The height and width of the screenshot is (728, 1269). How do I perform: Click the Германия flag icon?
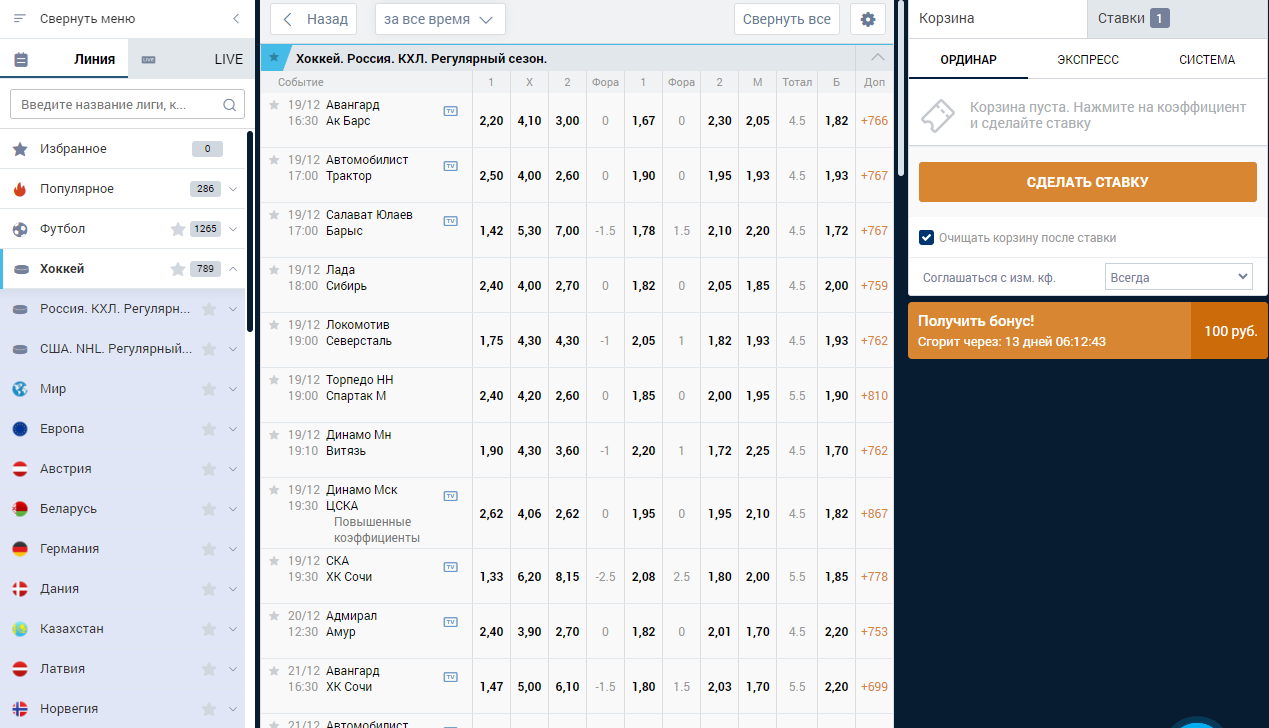click(20, 549)
